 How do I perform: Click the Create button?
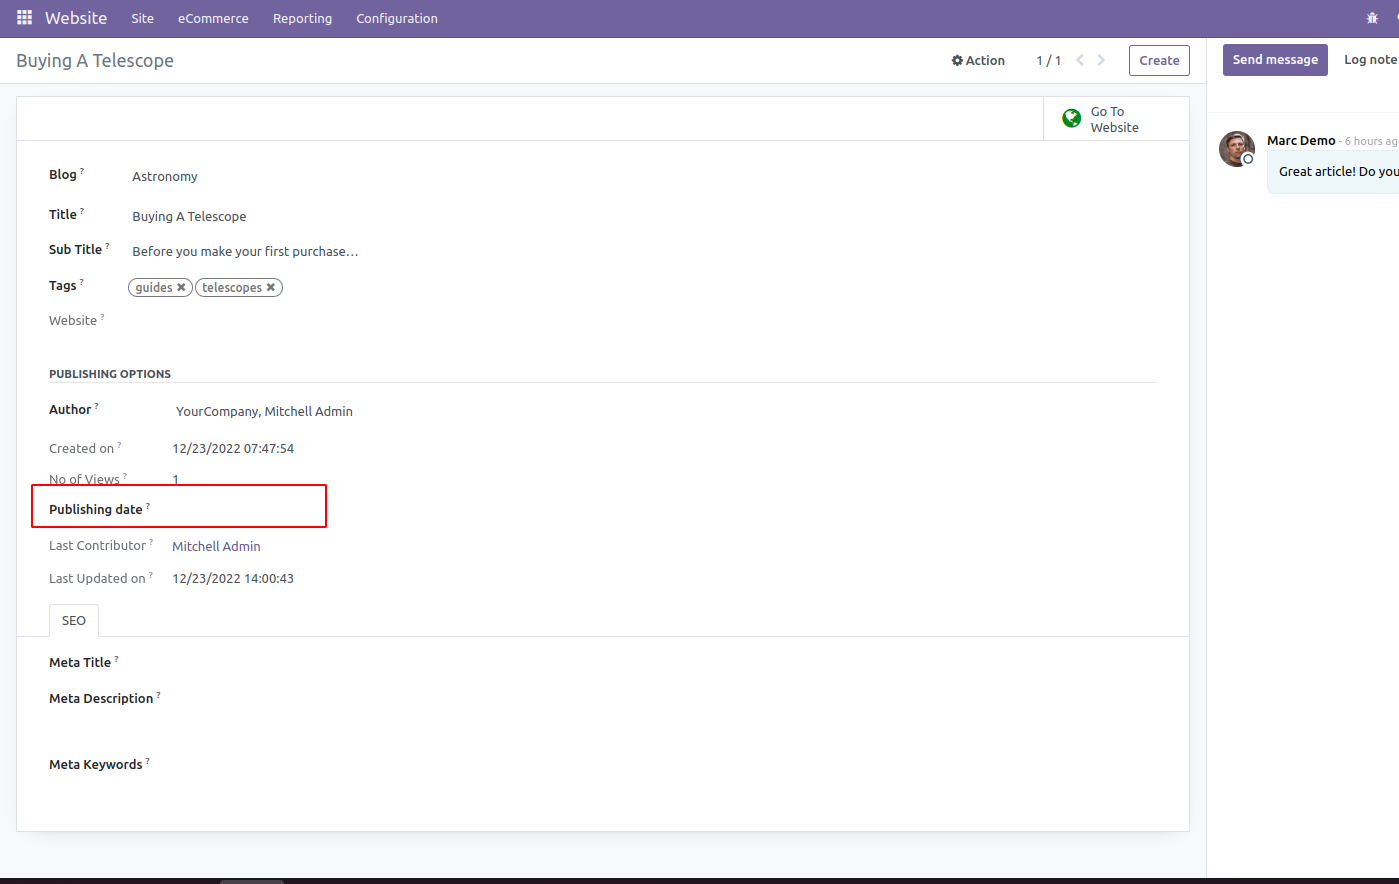(x=1158, y=60)
